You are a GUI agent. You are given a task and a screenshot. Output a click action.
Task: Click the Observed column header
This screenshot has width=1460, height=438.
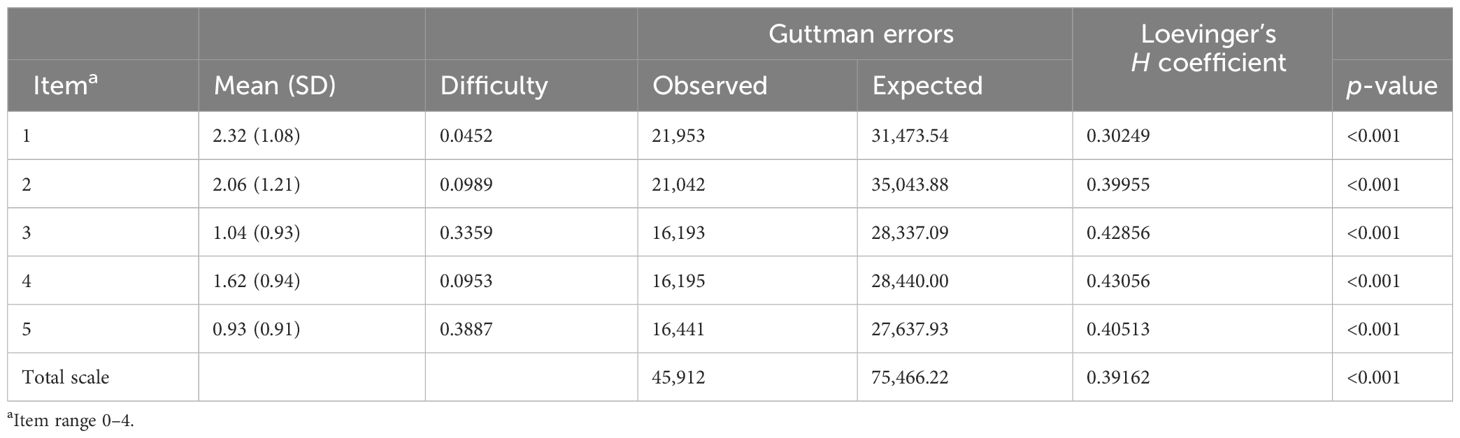[x=709, y=86]
